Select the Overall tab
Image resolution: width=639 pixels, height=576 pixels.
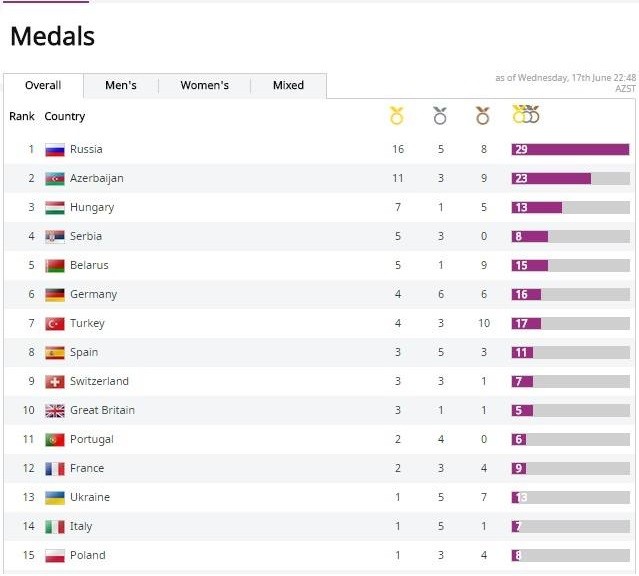click(x=43, y=86)
